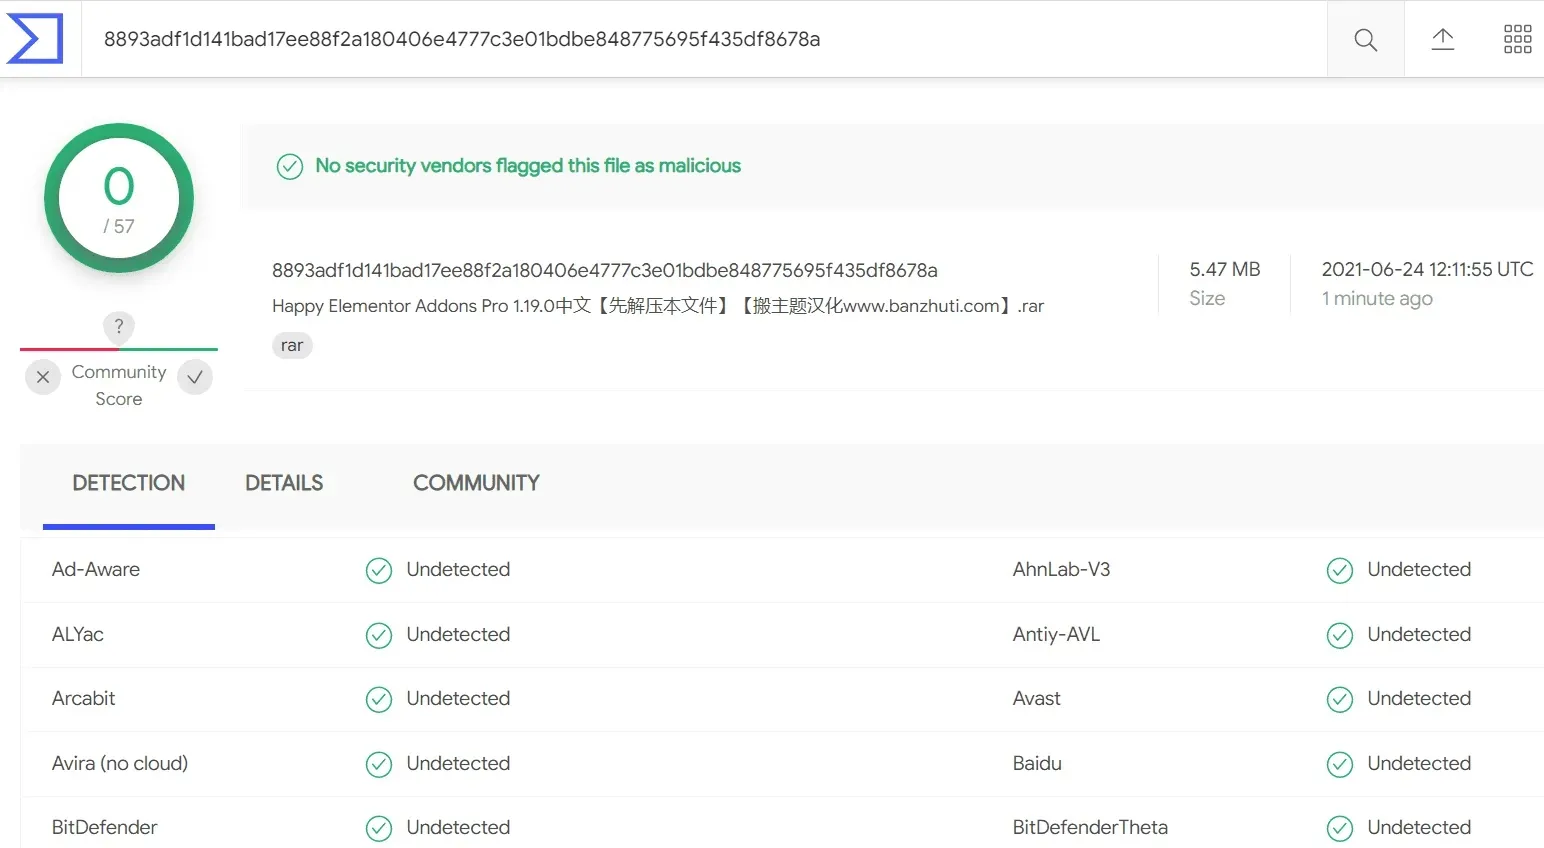Viewport: 1544px width, 848px height.
Task: Select the 'BitDefenderTheta' vendor name
Action: click(x=1090, y=827)
